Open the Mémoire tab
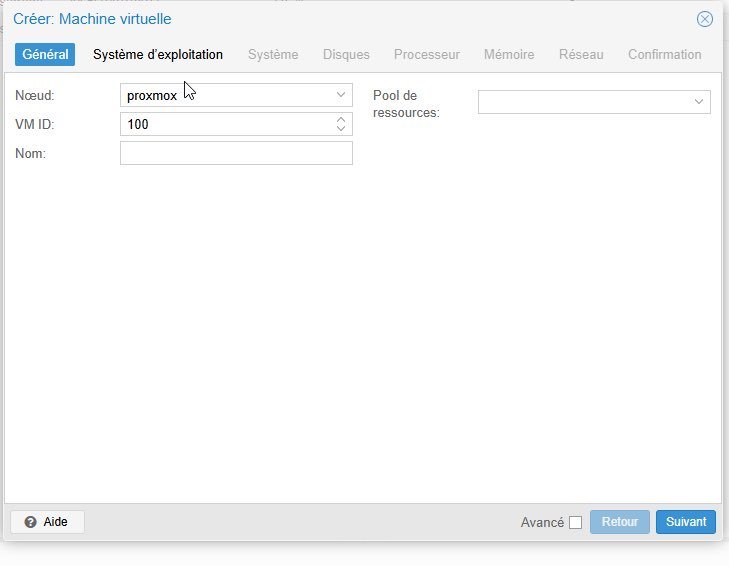 click(x=509, y=54)
